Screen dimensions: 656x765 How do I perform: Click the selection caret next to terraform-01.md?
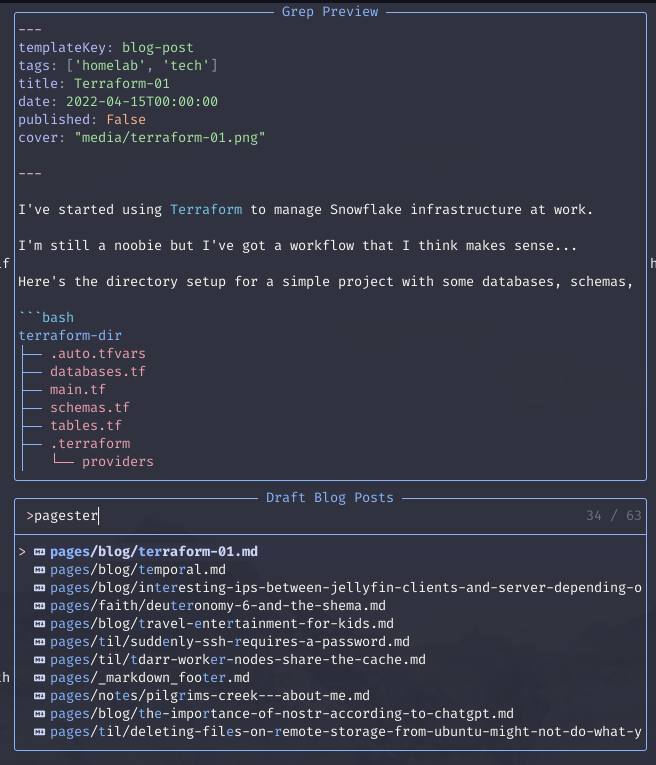[x=22, y=552]
